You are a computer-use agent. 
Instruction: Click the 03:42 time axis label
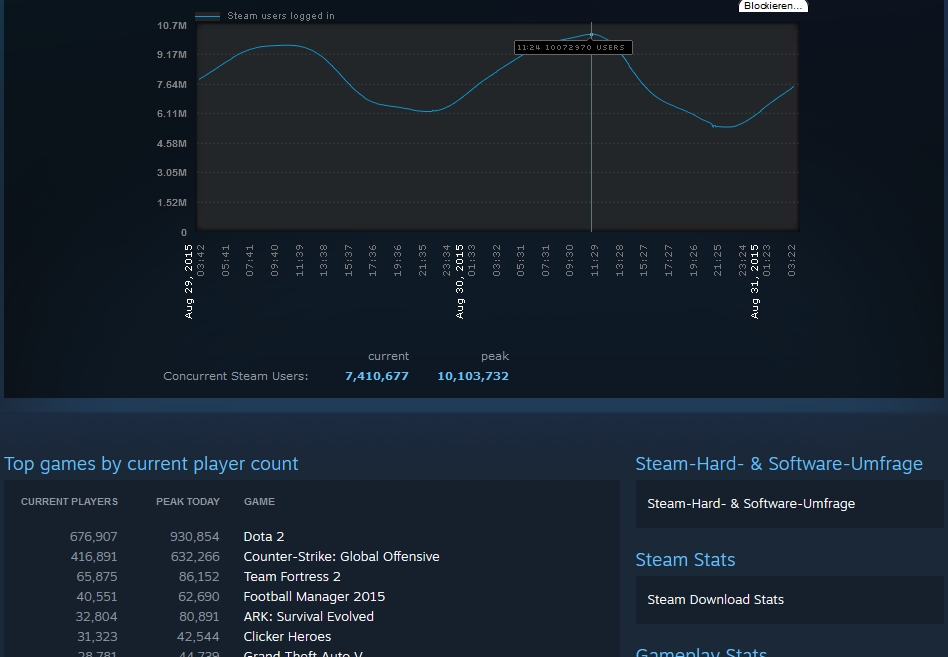pyautogui.click(x=201, y=261)
